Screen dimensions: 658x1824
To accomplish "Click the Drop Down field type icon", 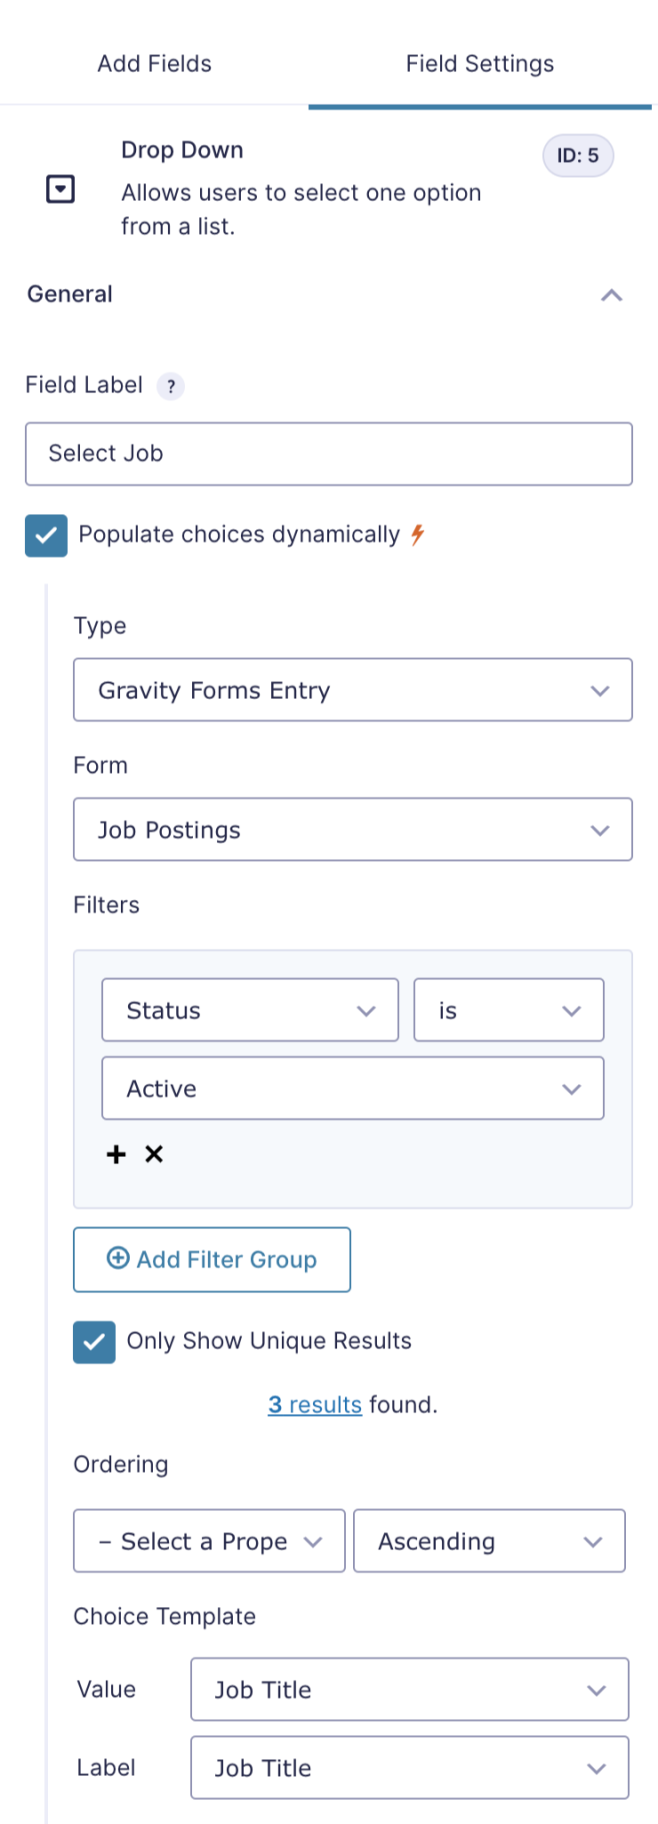I will (x=59, y=188).
